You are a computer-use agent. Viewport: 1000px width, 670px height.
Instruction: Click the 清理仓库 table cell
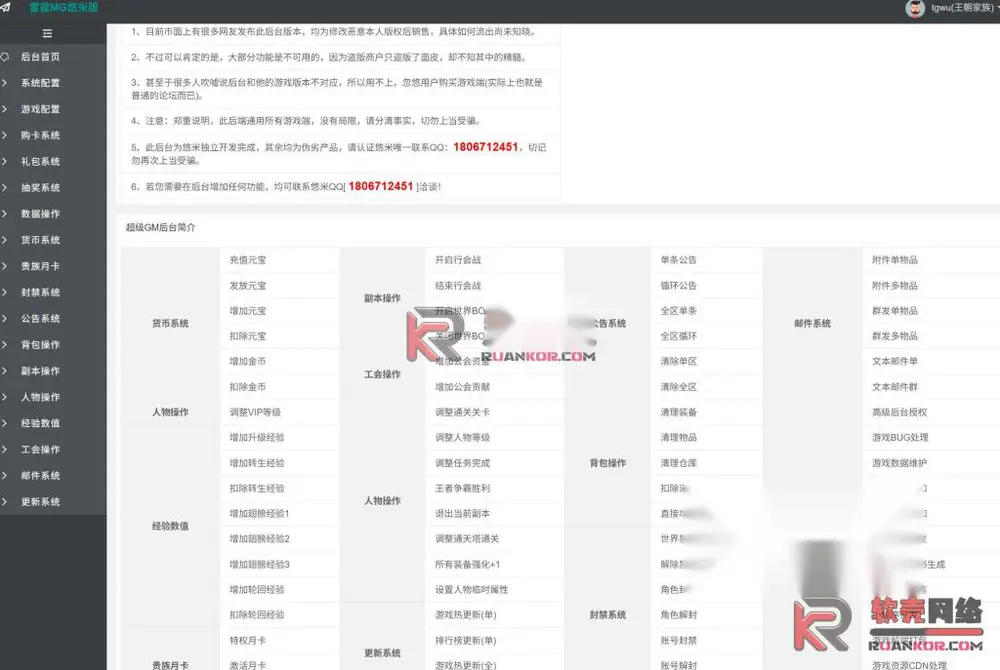[x=707, y=463]
